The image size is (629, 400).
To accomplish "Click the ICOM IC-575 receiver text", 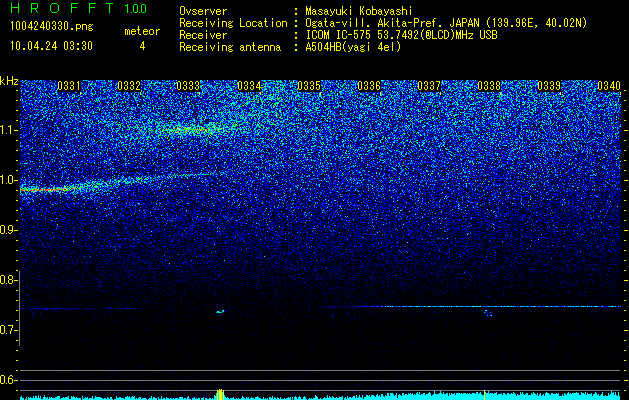I will click(x=401, y=35).
